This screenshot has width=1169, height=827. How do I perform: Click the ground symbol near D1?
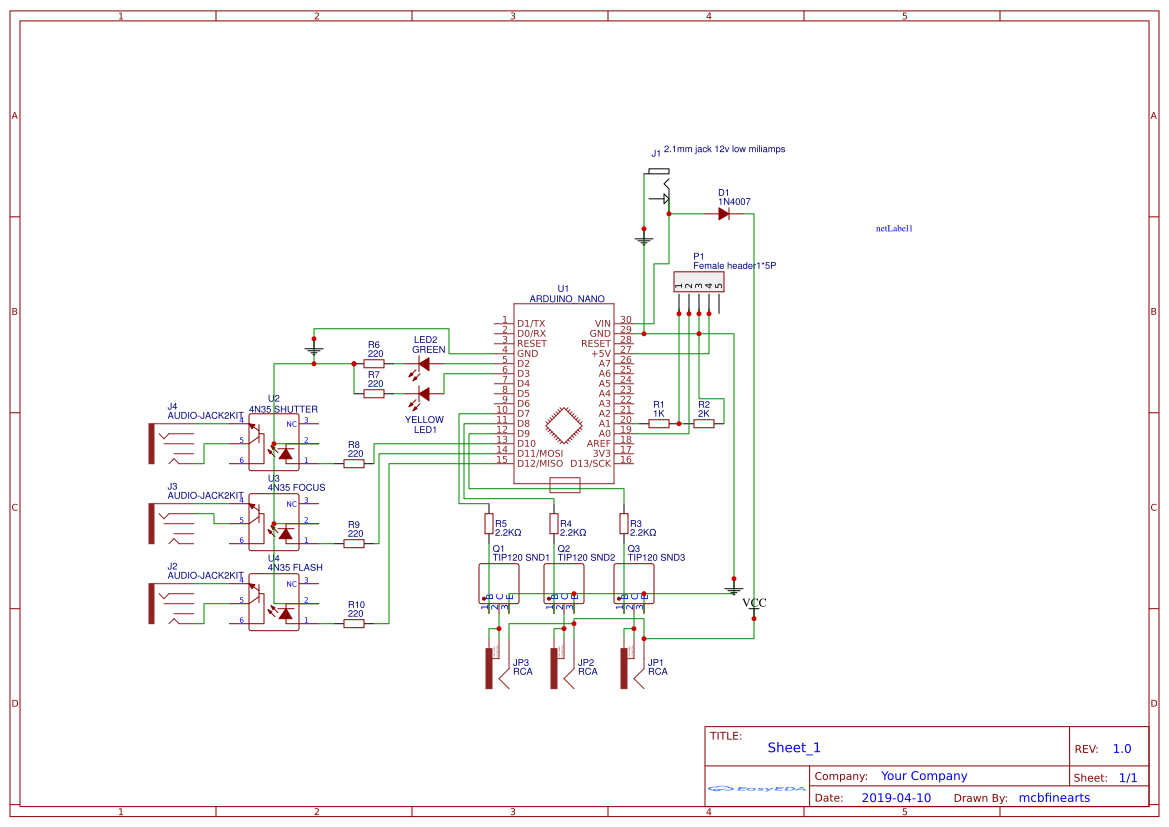645,237
